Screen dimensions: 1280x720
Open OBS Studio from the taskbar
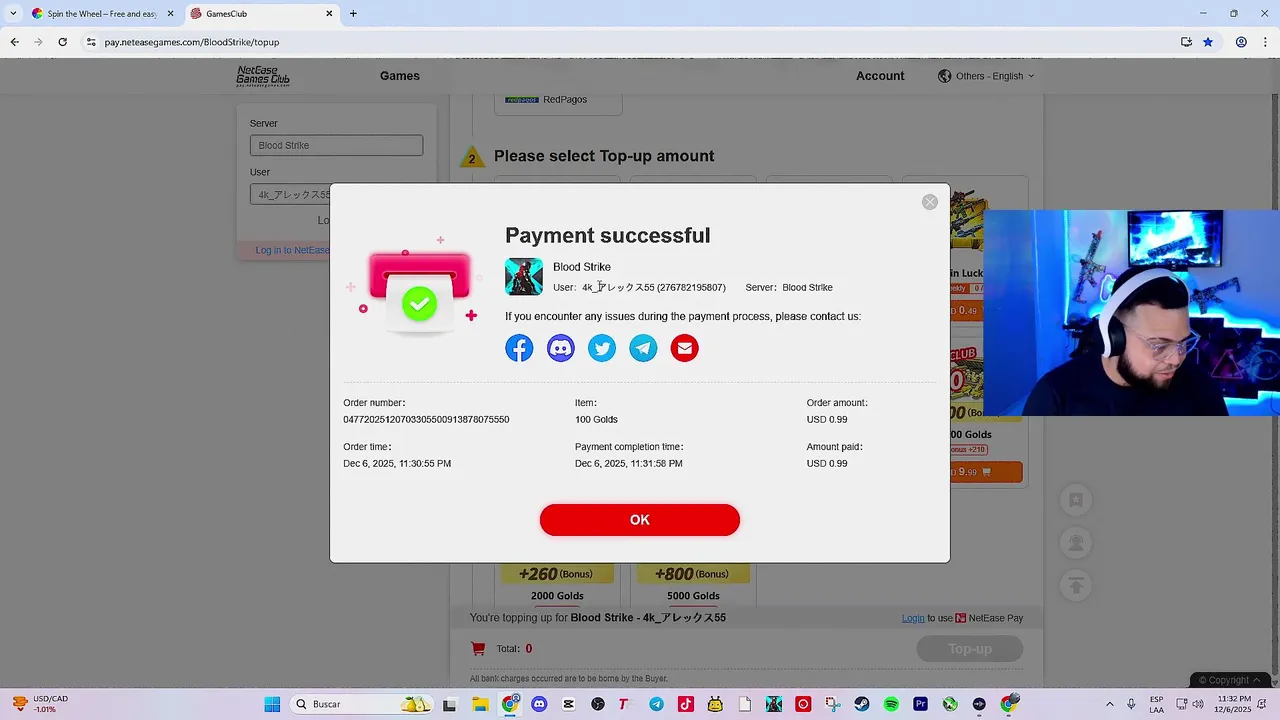(x=598, y=704)
